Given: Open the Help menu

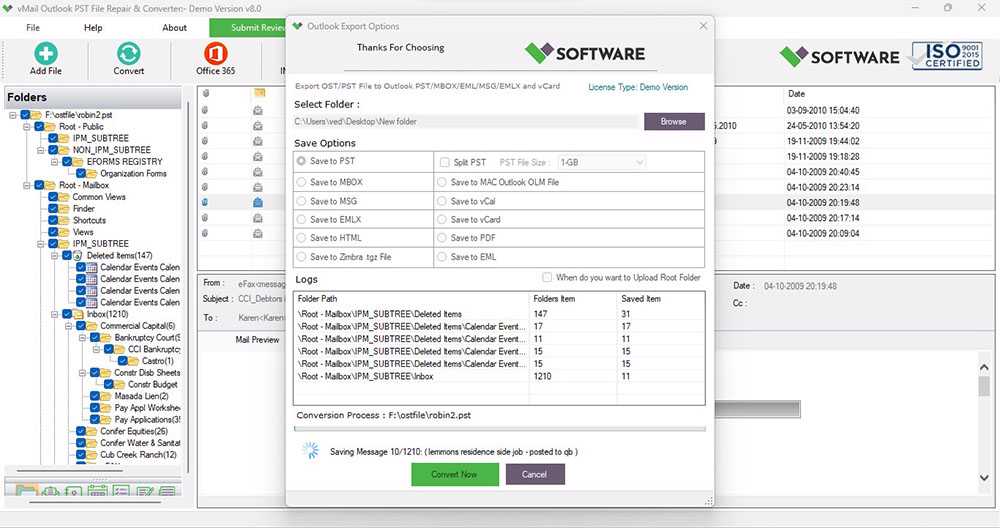Looking at the screenshot, I should click(x=93, y=27).
